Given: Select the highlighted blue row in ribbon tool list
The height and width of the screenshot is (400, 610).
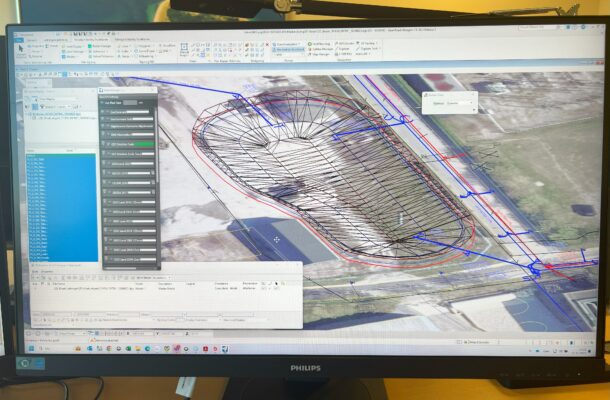Looking at the screenshot, I should tap(289, 50).
